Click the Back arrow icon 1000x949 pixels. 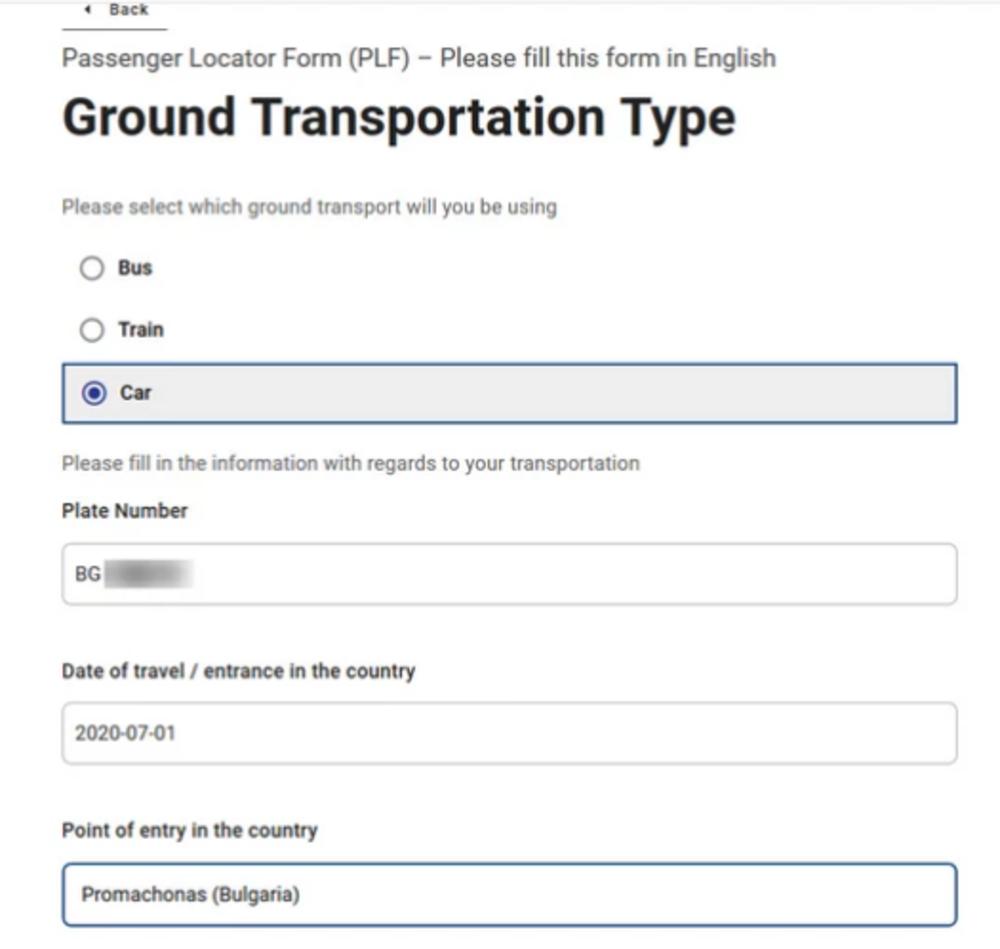tap(89, 10)
